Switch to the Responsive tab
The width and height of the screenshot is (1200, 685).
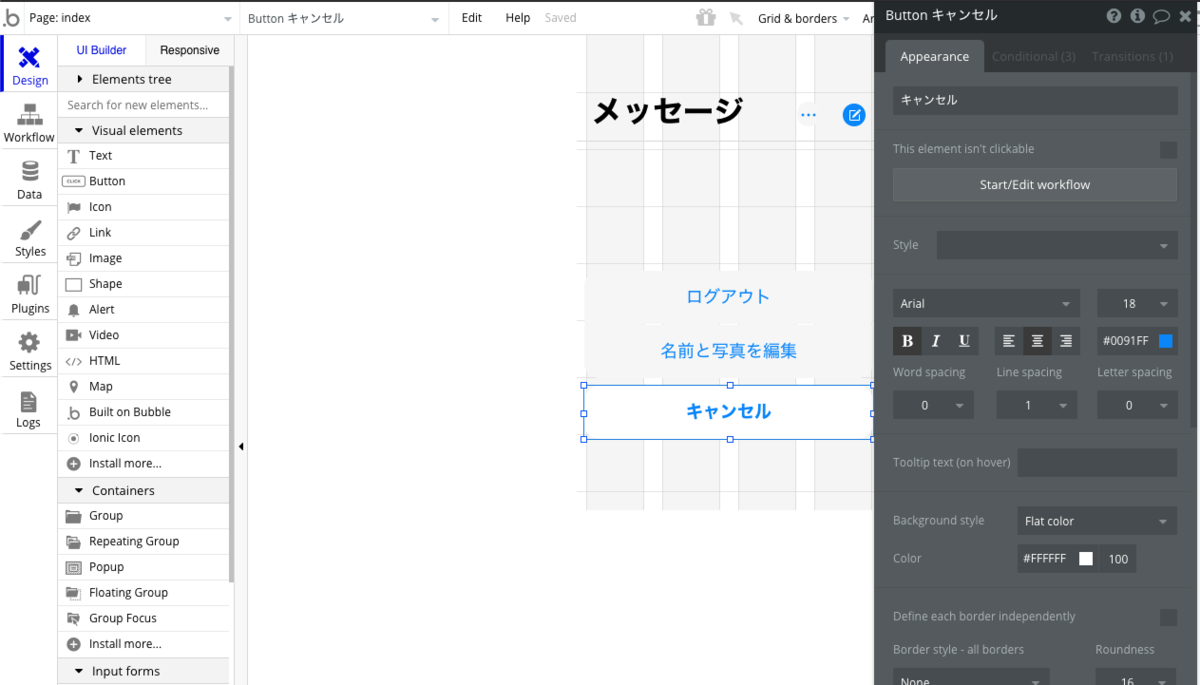click(x=189, y=50)
